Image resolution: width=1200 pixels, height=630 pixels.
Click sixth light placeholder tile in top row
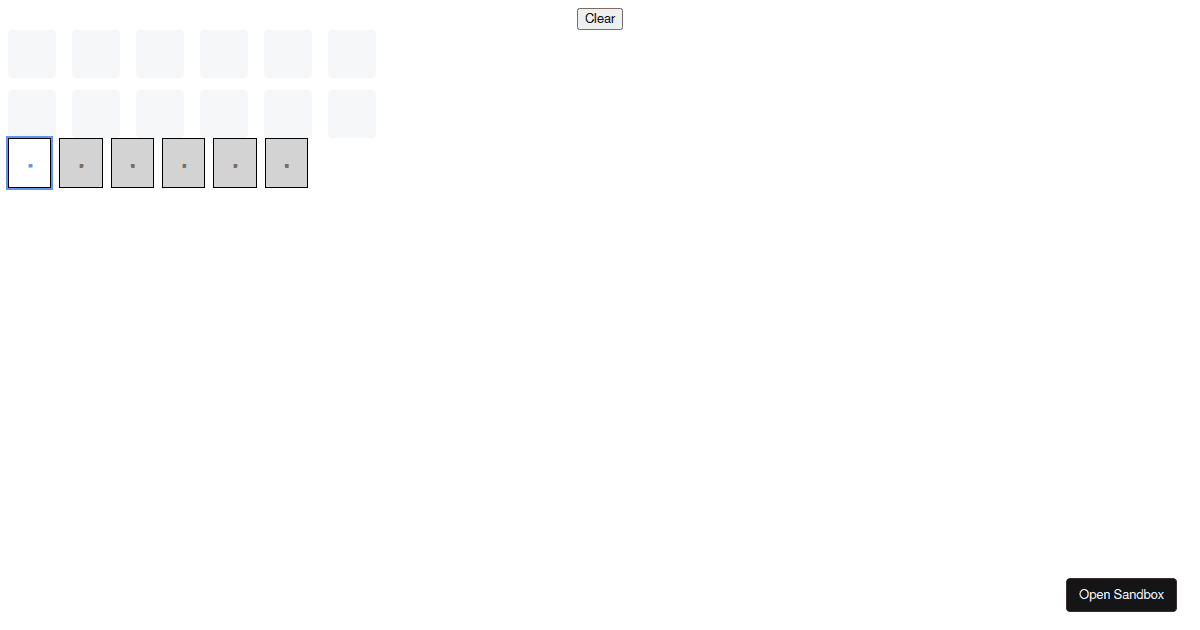tap(352, 54)
